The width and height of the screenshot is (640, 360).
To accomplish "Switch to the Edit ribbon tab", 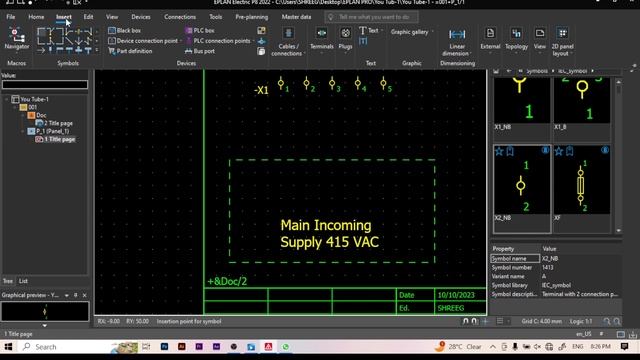I will (88, 17).
